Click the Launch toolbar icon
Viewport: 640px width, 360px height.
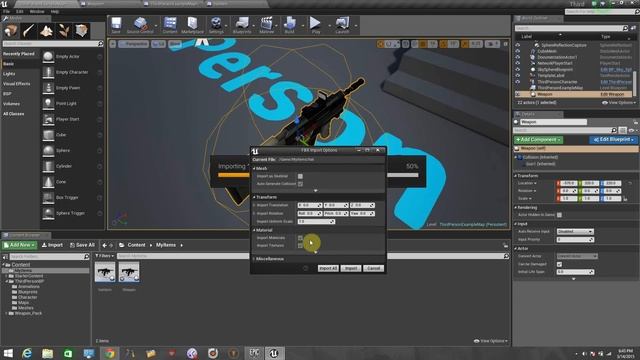[x=342, y=24]
